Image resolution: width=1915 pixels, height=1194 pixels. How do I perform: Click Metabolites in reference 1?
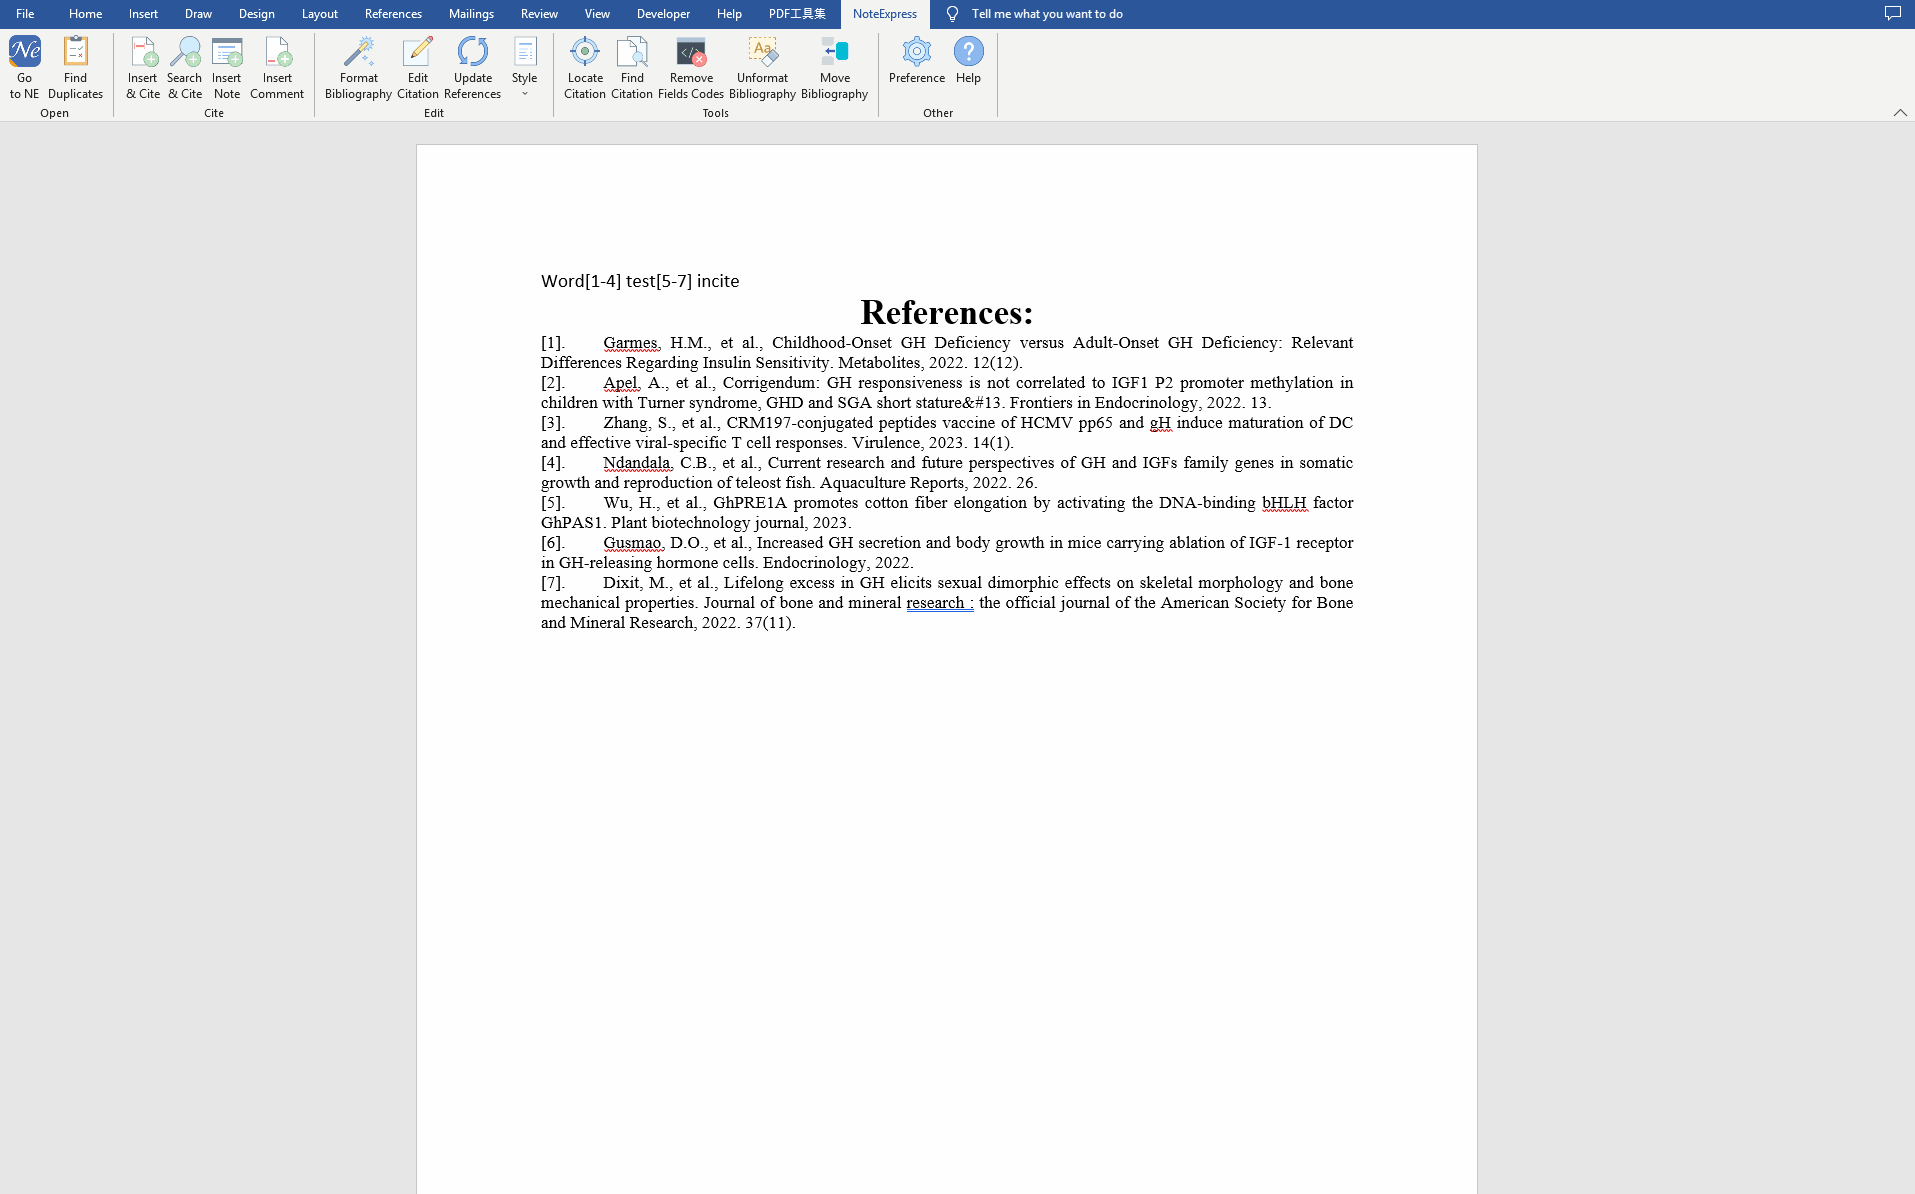[x=878, y=362]
